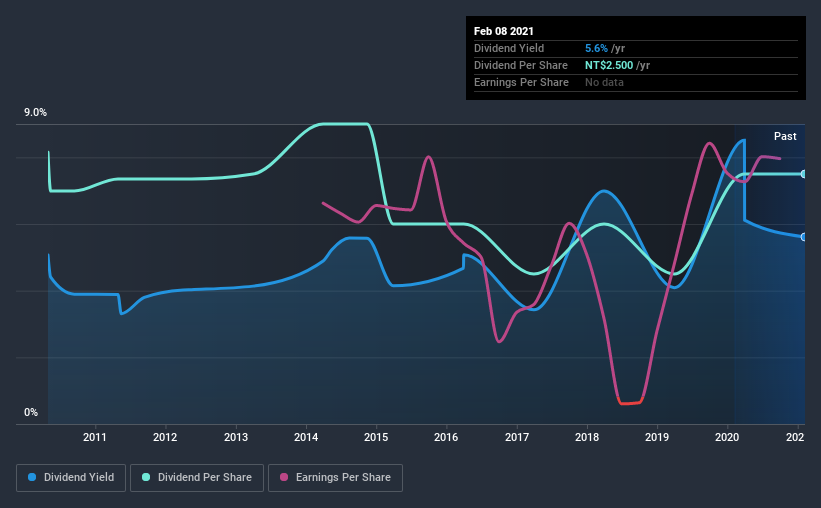This screenshot has height=508, width=821.
Task: Select the teal endpoint marker on chart
Action: point(803,174)
